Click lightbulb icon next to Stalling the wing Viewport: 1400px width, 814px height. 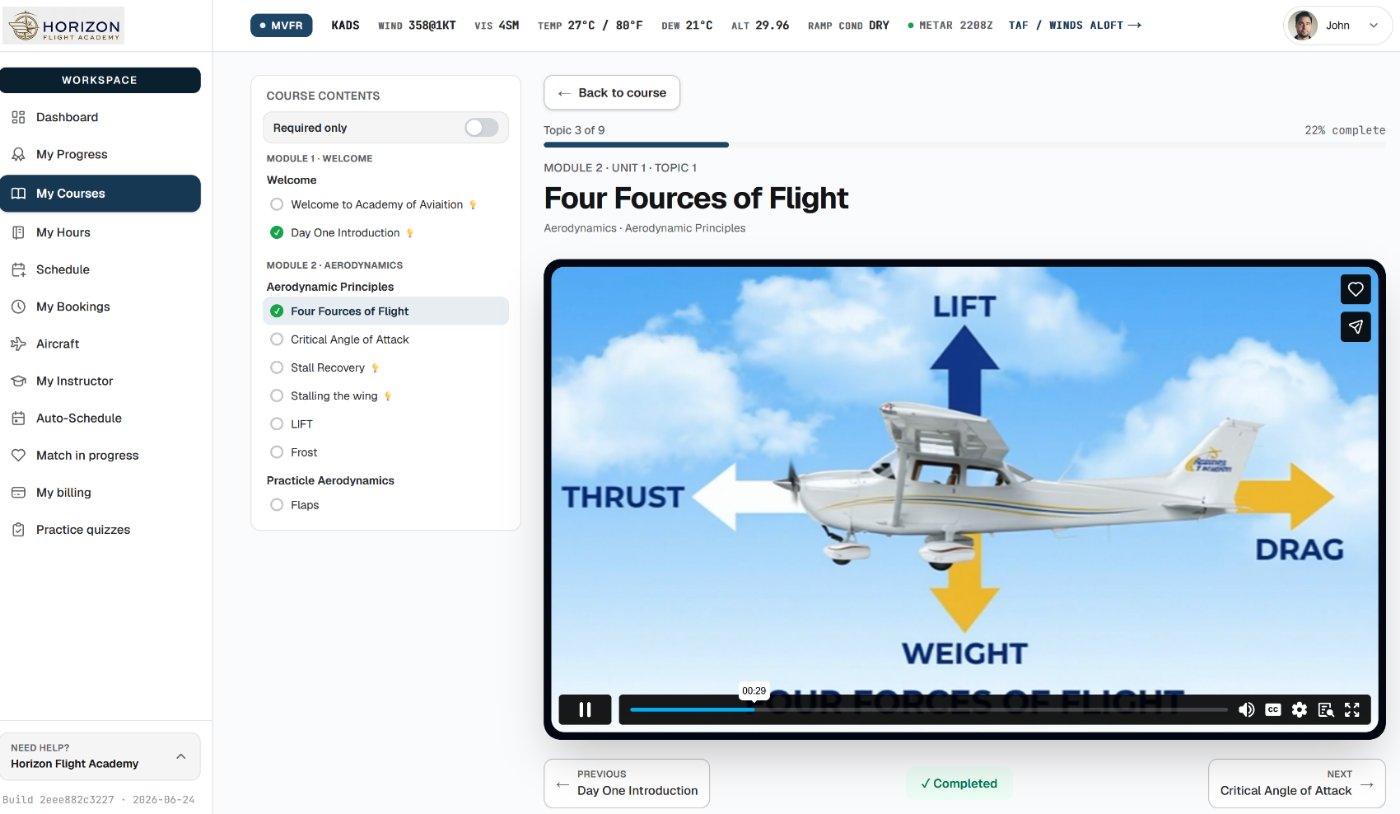click(388, 396)
